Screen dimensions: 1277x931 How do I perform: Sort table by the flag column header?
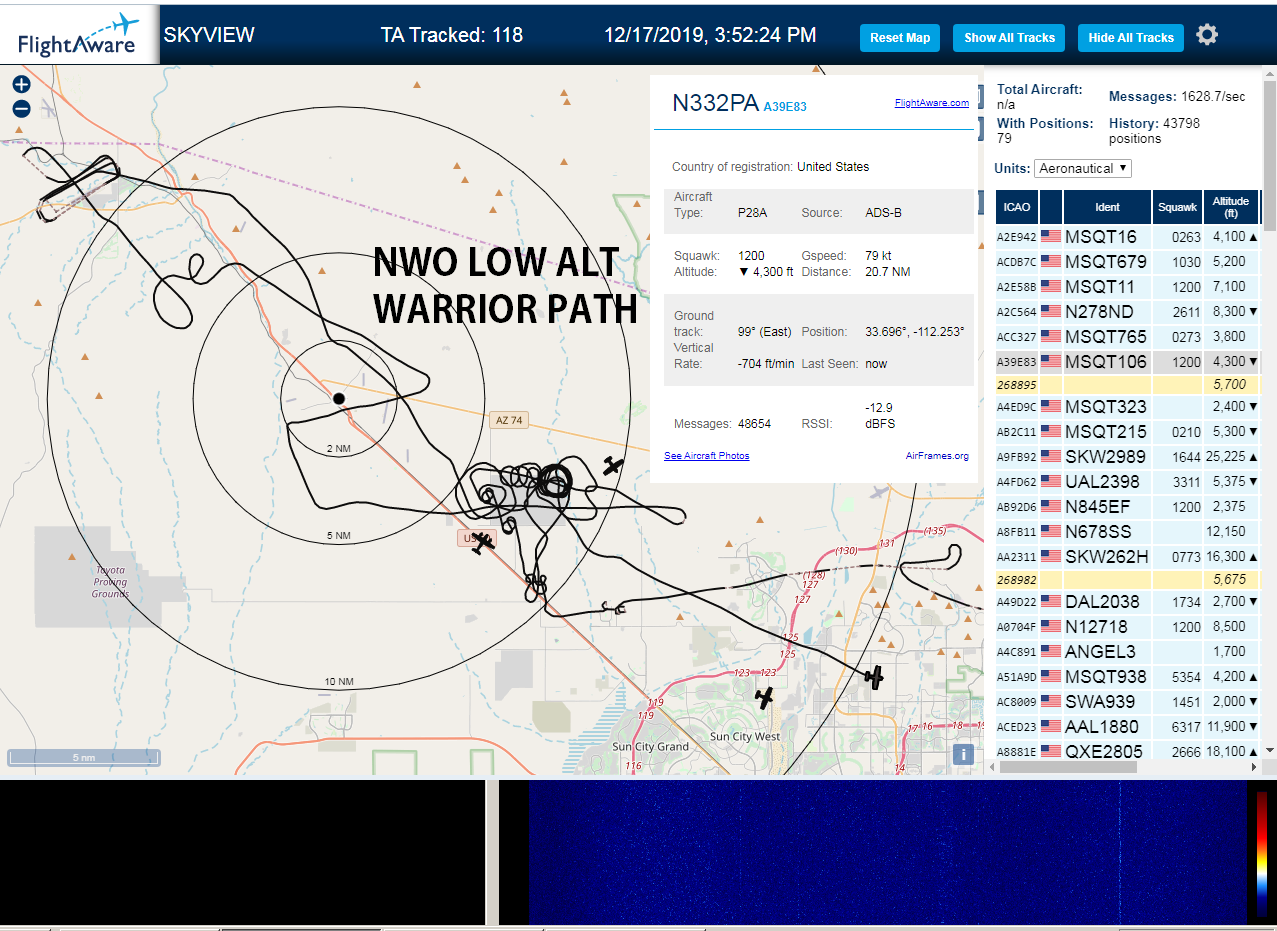1051,207
